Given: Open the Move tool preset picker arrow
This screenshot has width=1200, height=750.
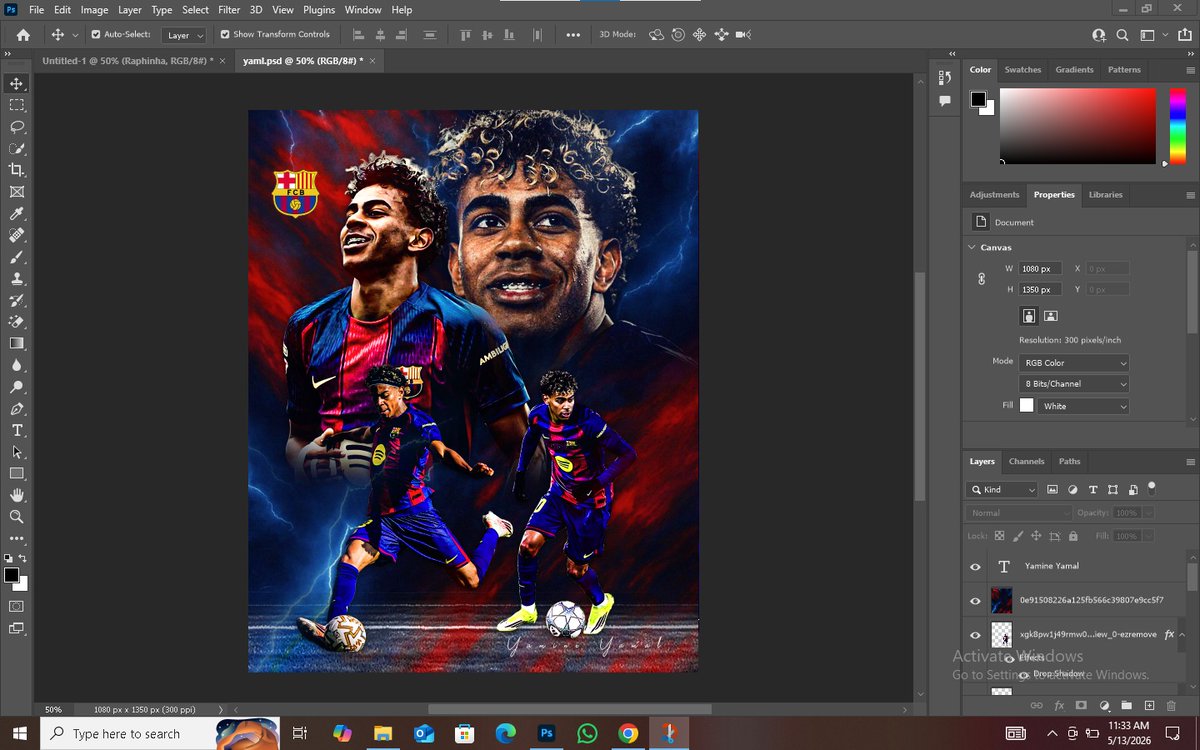Looking at the screenshot, I should pos(75,35).
